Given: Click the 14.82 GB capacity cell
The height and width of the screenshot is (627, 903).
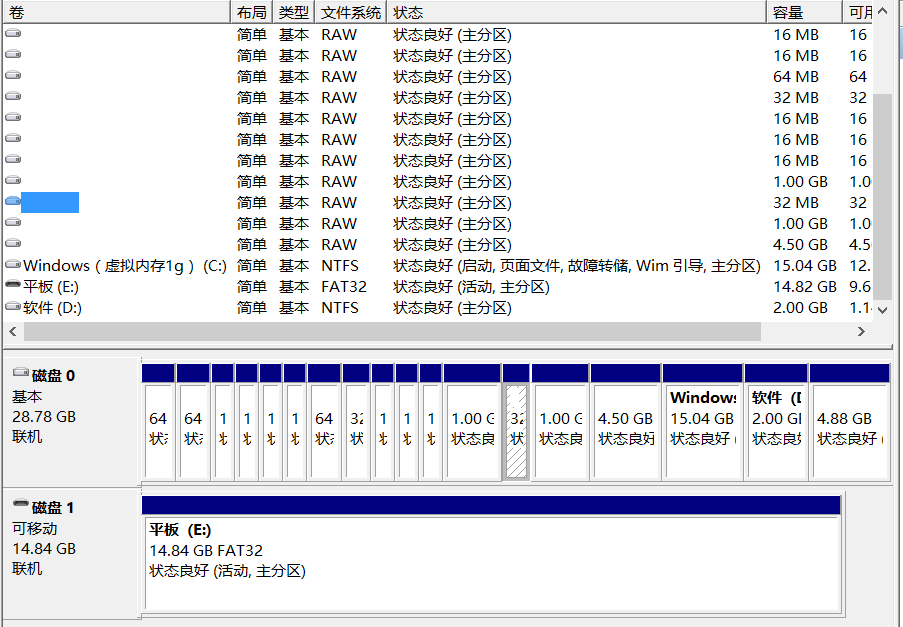Looking at the screenshot, I should click(x=805, y=287).
